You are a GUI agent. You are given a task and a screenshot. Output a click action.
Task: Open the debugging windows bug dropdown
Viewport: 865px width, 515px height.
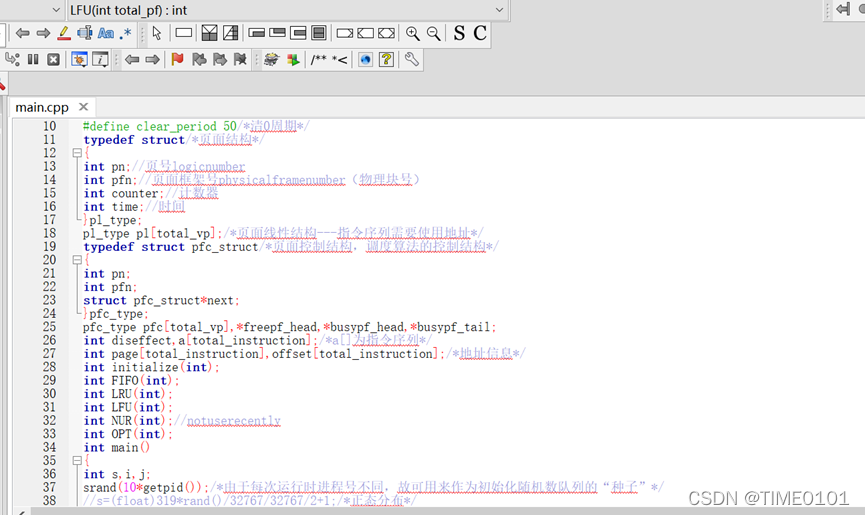point(79,59)
